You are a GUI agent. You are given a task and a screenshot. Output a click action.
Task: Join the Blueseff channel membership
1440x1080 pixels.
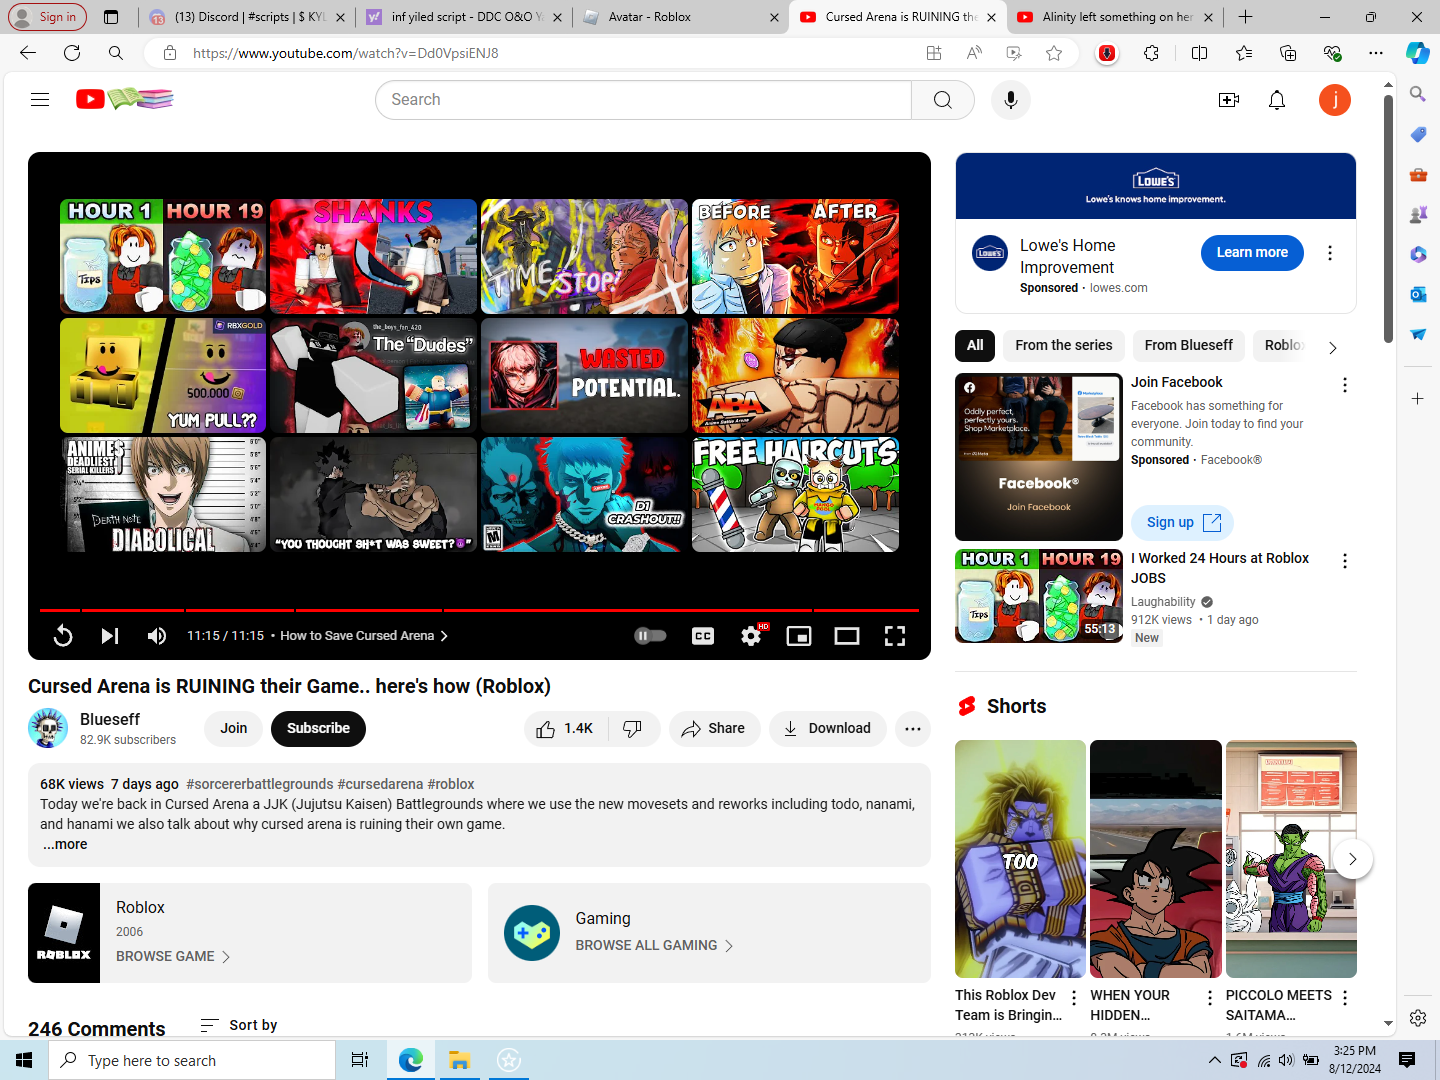(x=234, y=729)
